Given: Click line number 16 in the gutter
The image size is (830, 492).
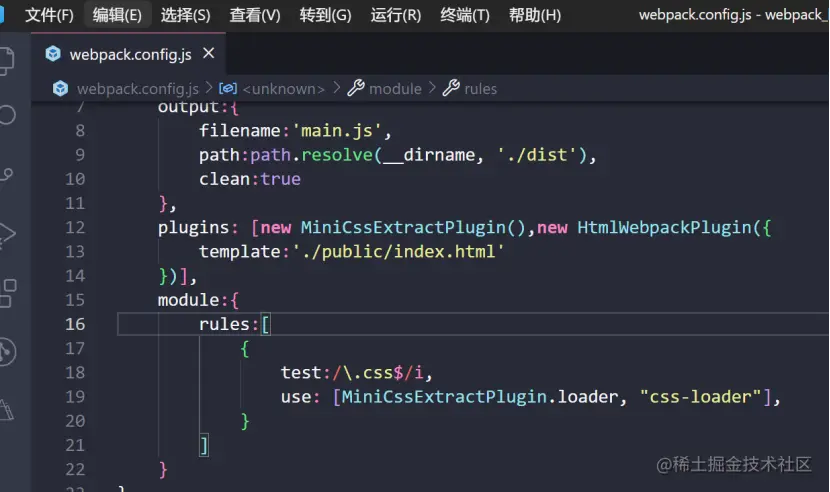Looking at the screenshot, I should coord(75,324).
